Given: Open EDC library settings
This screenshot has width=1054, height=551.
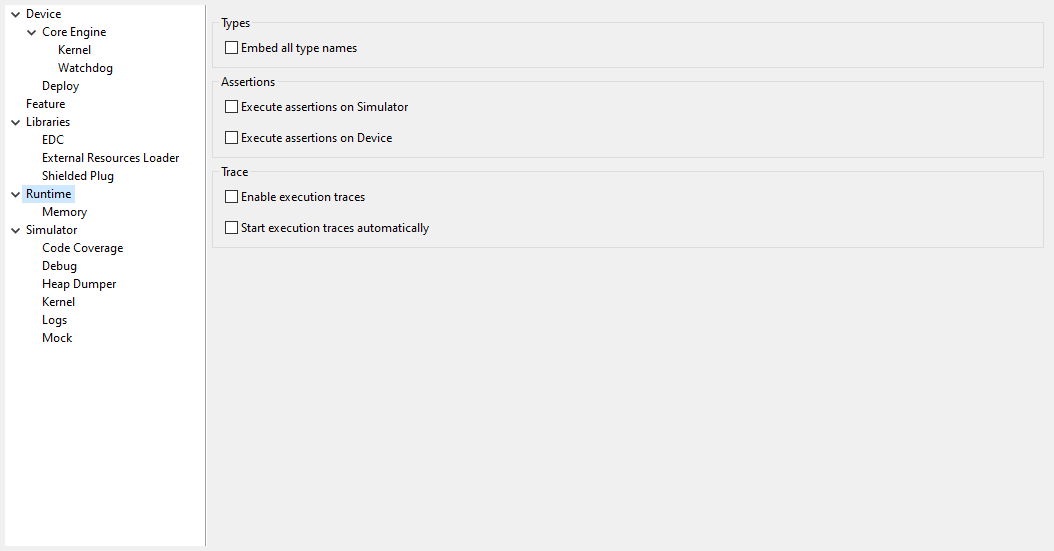Looking at the screenshot, I should pos(53,140).
